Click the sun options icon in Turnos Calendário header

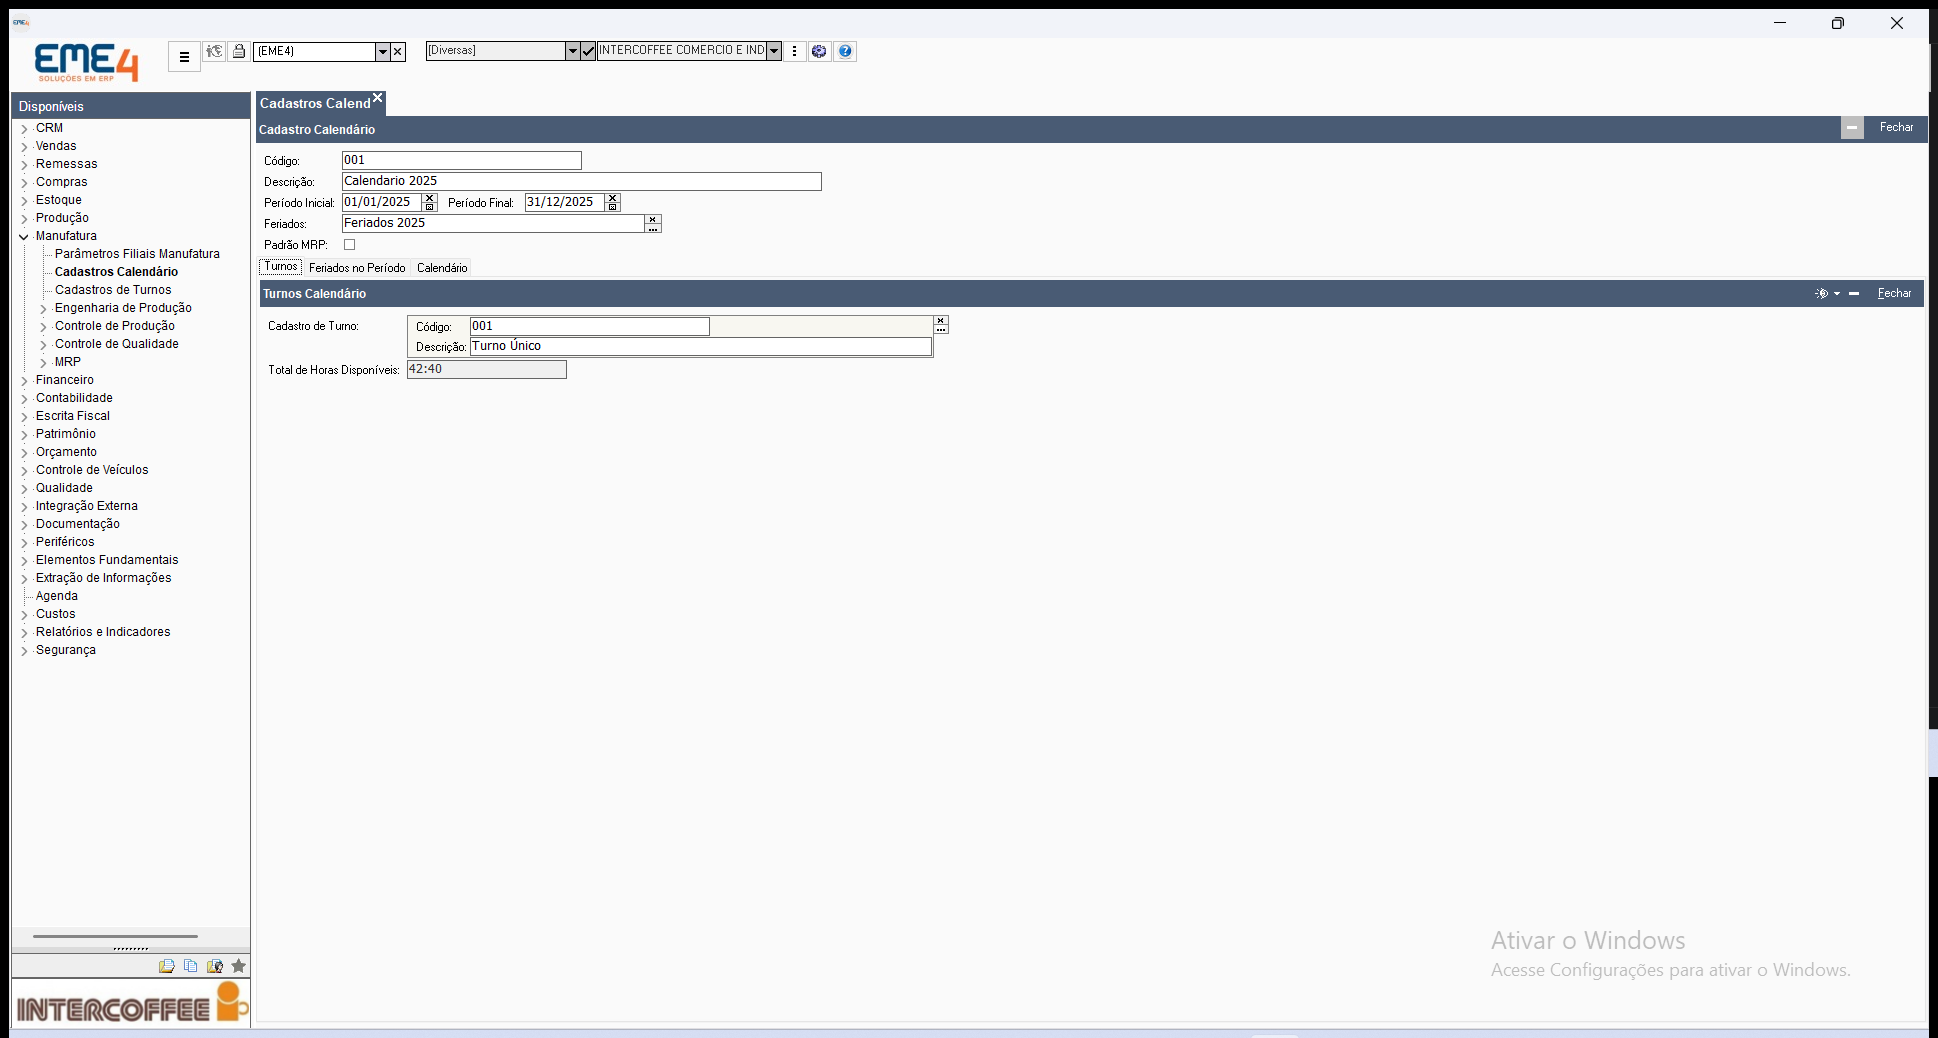pyautogui.click(x=1821, y=294)
